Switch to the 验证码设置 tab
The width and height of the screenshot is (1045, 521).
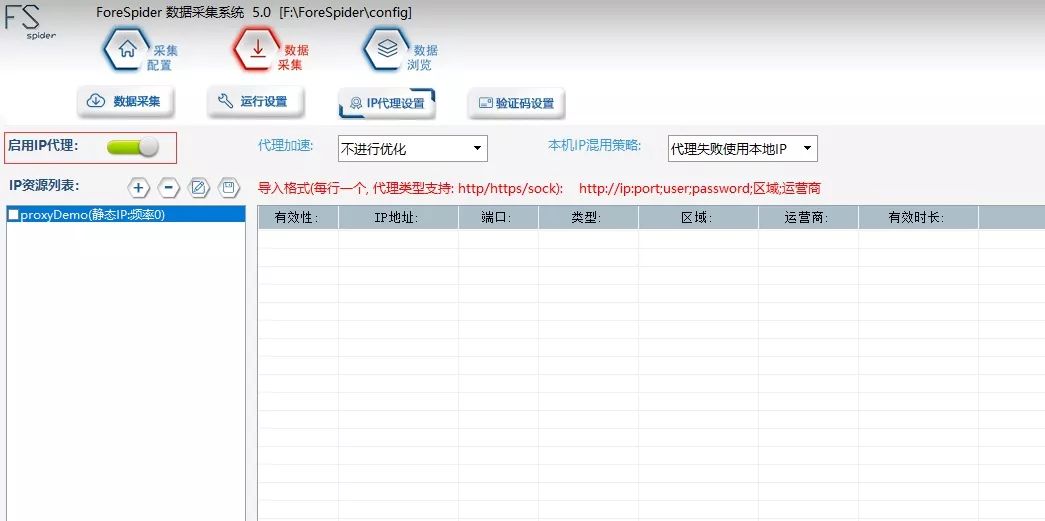tap(517, 103)
